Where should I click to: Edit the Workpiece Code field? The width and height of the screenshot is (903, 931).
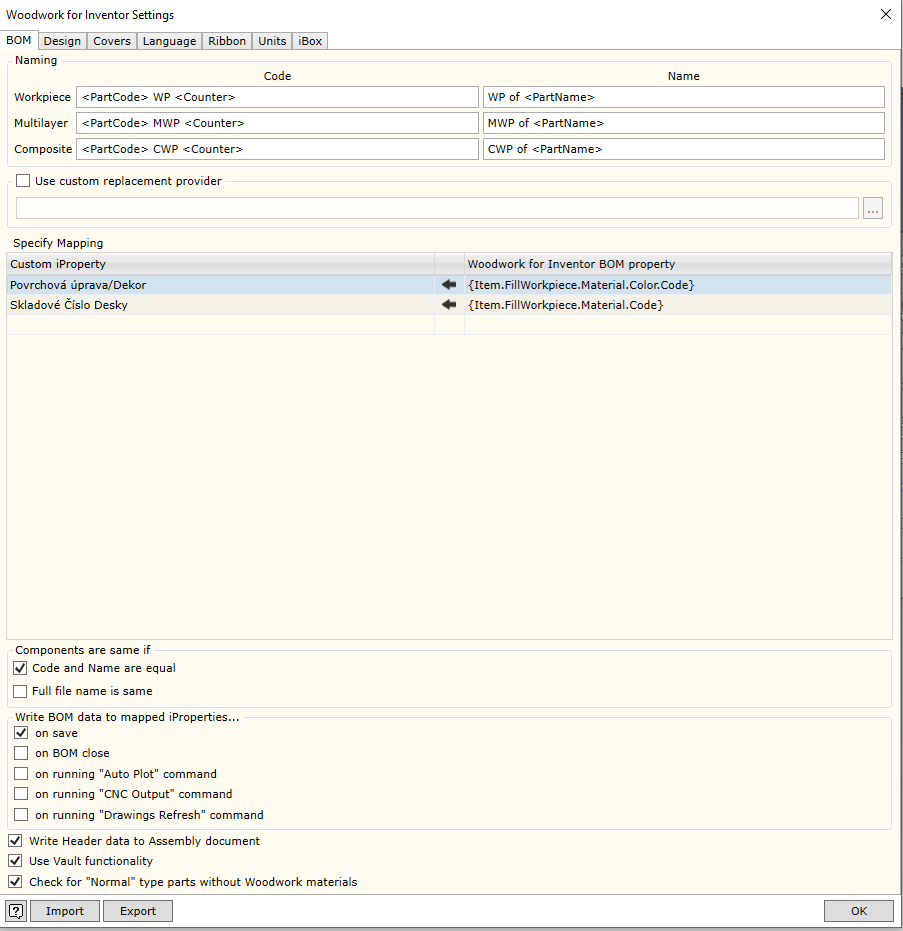tap(277, 97)
